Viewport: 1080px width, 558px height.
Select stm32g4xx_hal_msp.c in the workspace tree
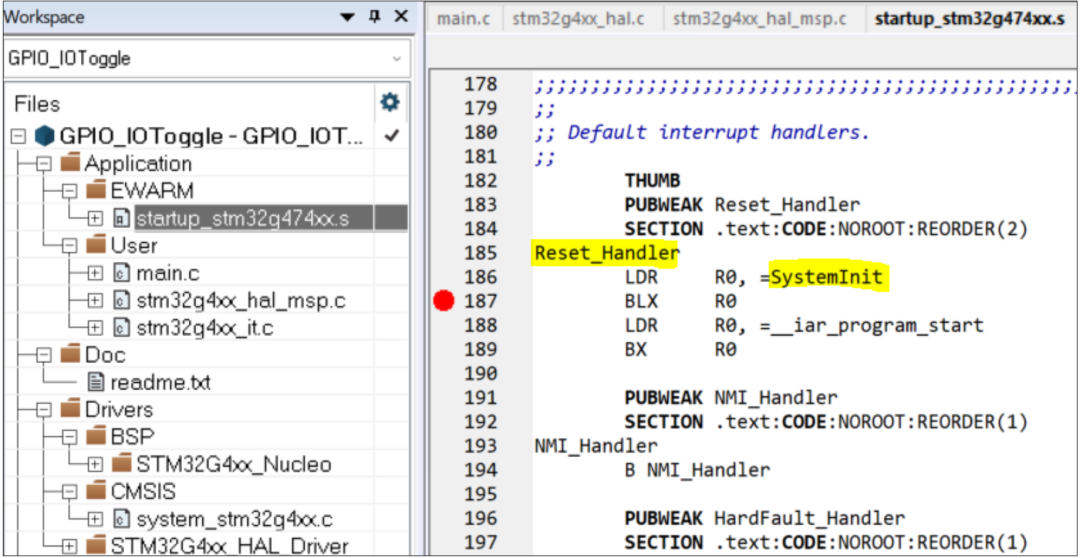point(240,301)
